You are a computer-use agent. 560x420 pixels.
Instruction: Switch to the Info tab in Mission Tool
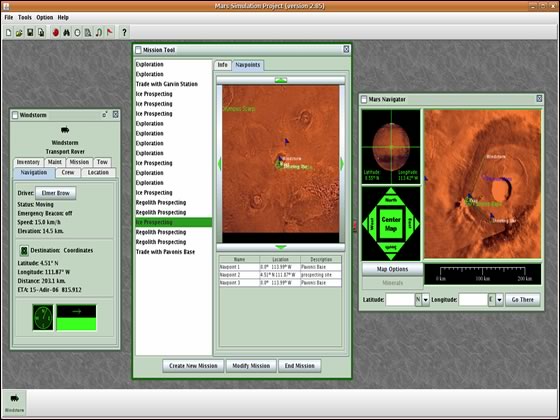point(222,65)
